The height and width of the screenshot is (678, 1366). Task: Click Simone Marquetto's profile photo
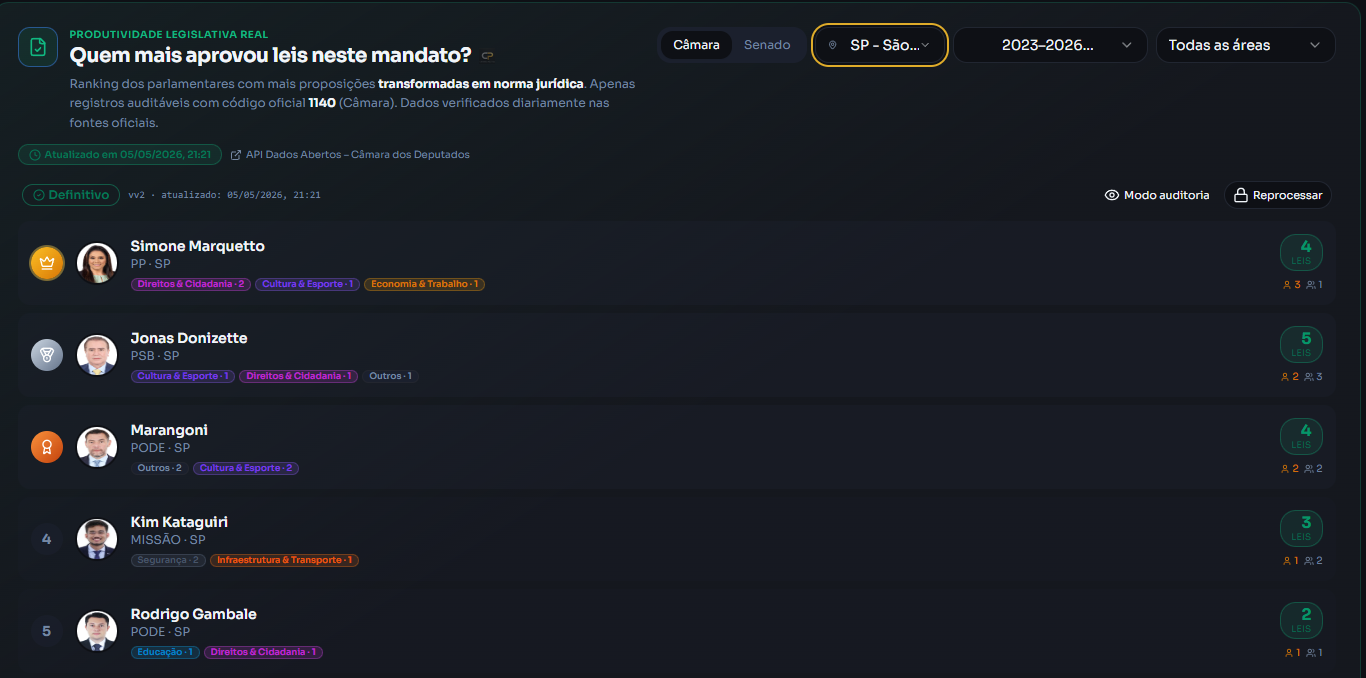(x=97, y=263)
